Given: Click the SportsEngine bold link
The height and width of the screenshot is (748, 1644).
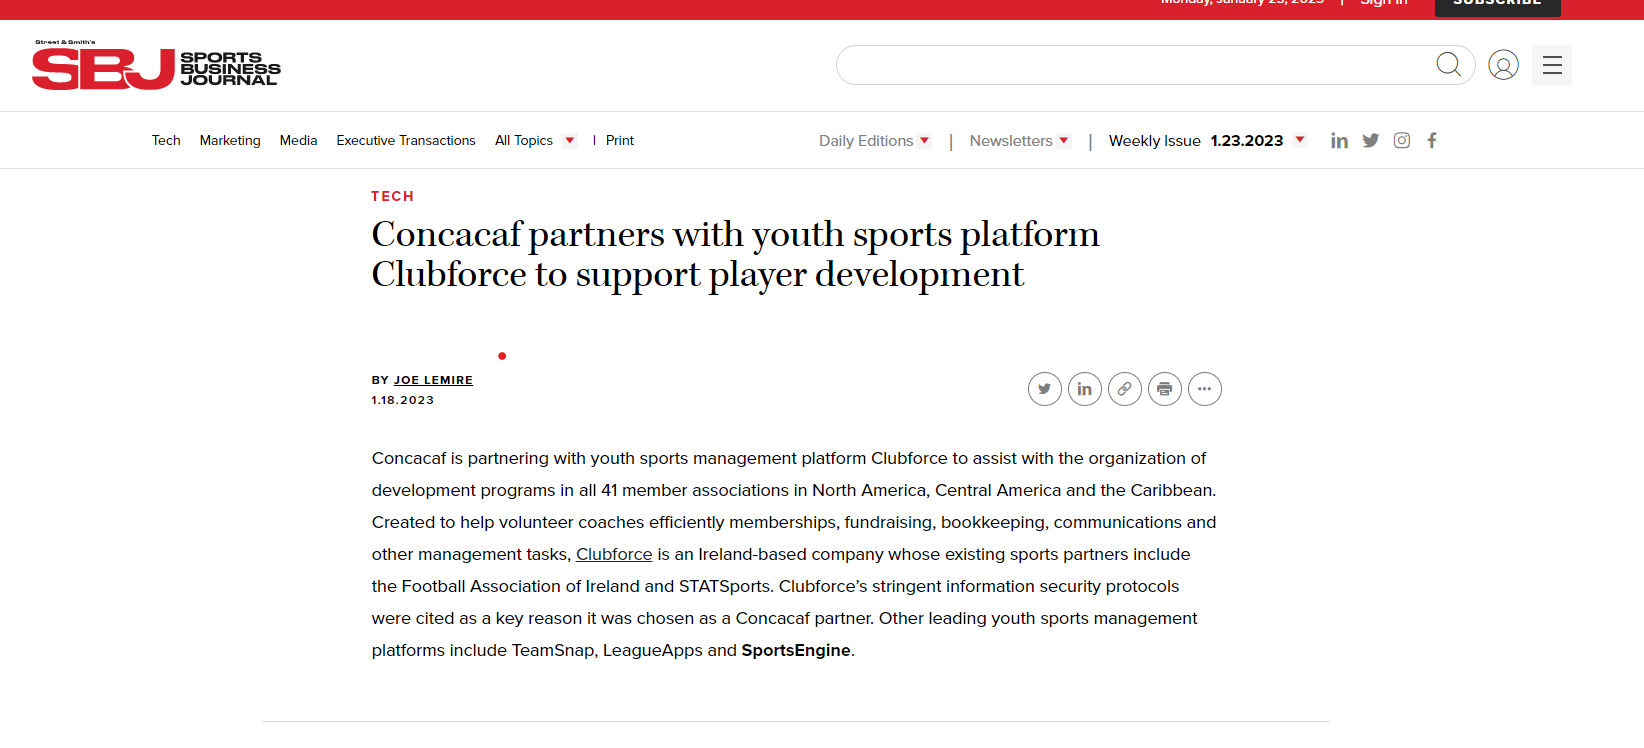Looking at the screenshot, I should pos(796,650).
